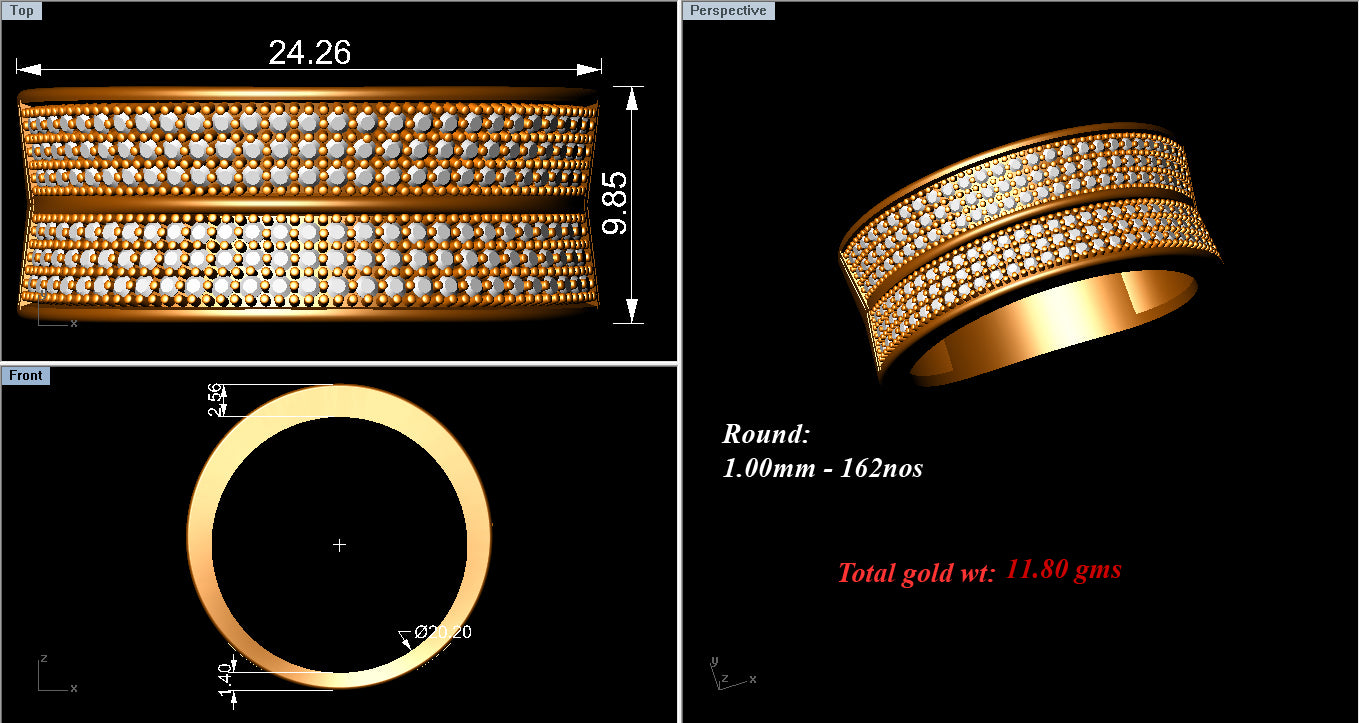1360x723 pixels.
Task: Click the Front viewport title tab
Action: coord(26,375)
